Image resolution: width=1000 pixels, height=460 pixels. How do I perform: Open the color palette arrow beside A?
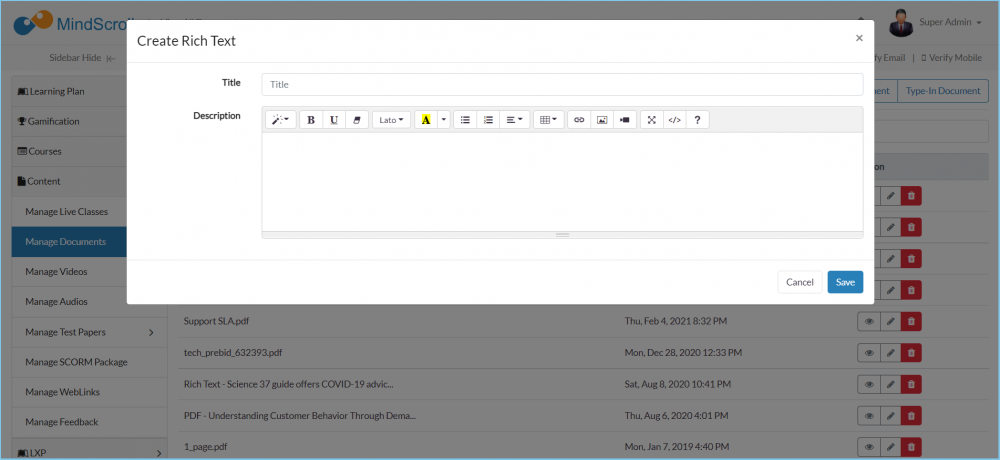tap(444, 120)
